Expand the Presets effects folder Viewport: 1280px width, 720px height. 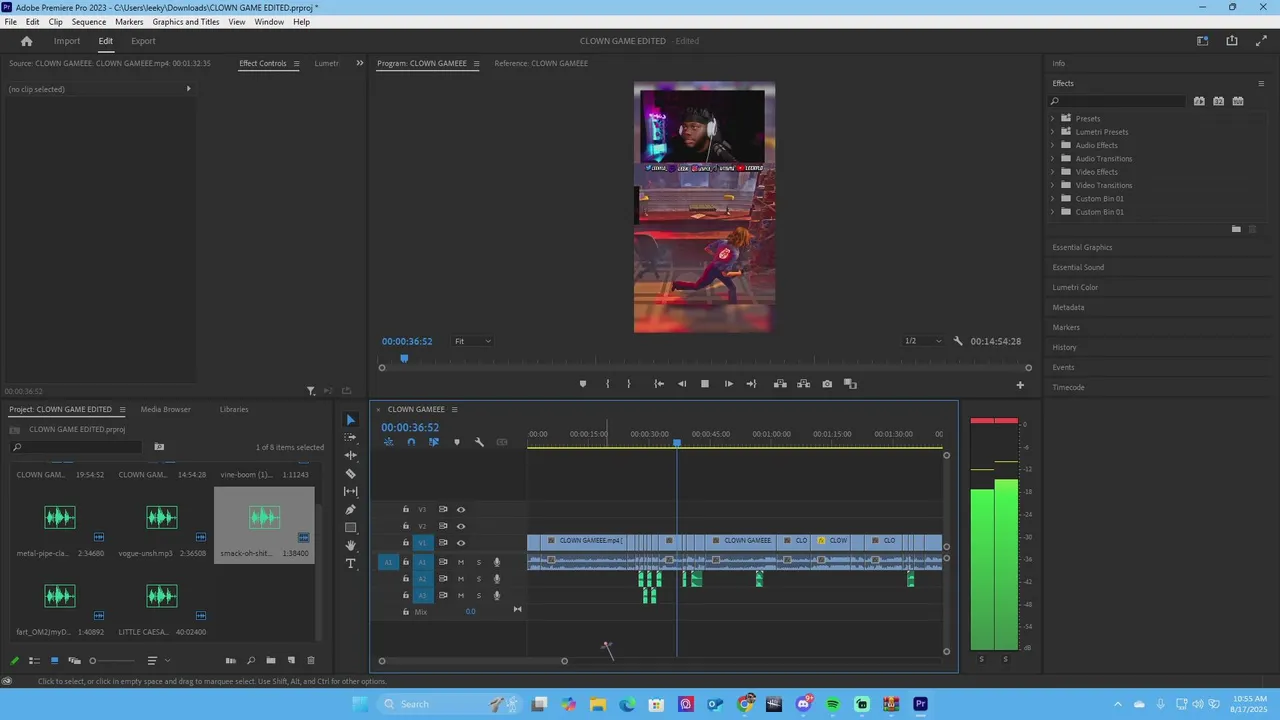coord(1052,119)
